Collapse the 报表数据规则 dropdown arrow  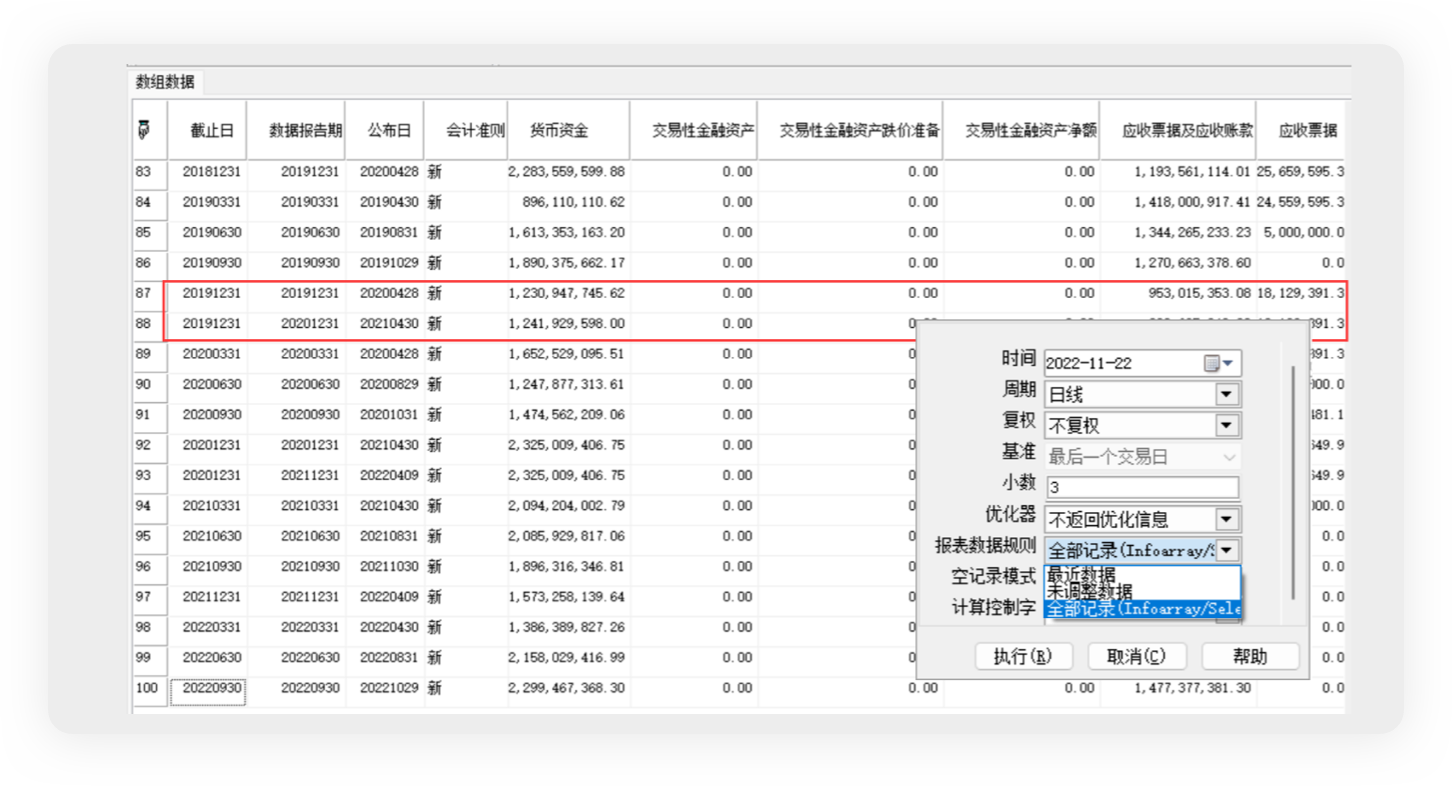tap(1227, 550)
